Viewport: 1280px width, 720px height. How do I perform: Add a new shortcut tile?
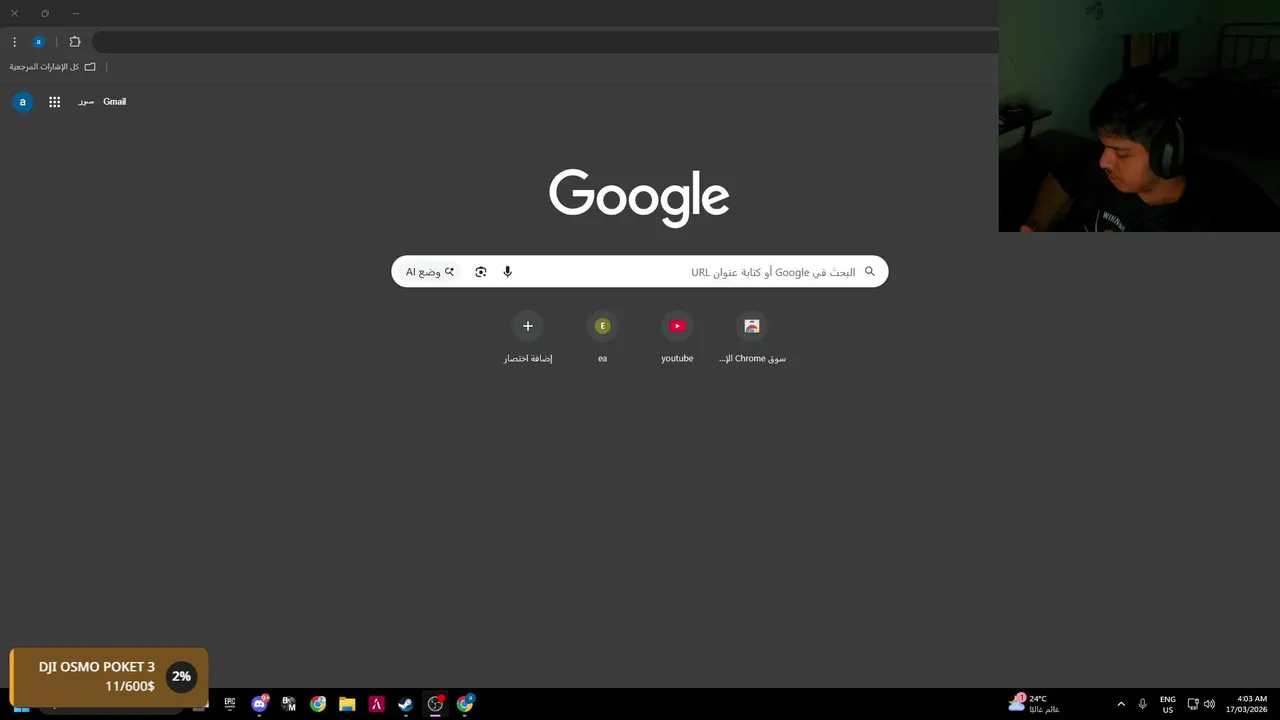coord(528,338)
